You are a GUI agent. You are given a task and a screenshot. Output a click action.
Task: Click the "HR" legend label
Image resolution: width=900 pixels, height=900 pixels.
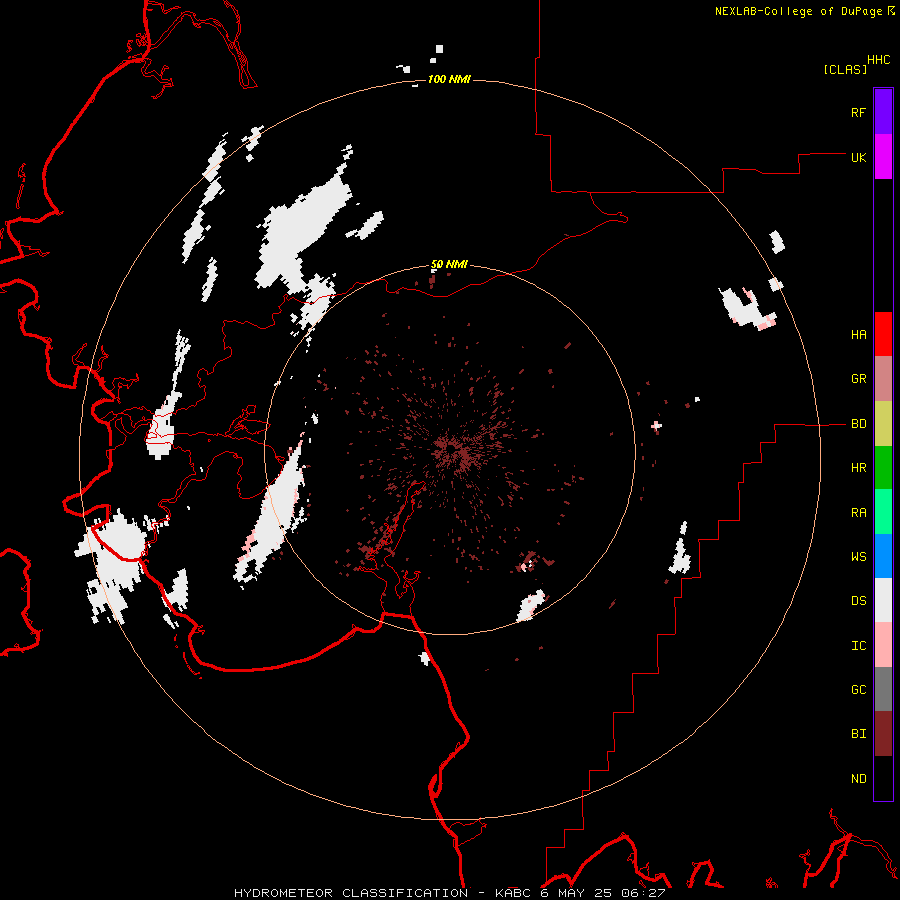[858, 468]
